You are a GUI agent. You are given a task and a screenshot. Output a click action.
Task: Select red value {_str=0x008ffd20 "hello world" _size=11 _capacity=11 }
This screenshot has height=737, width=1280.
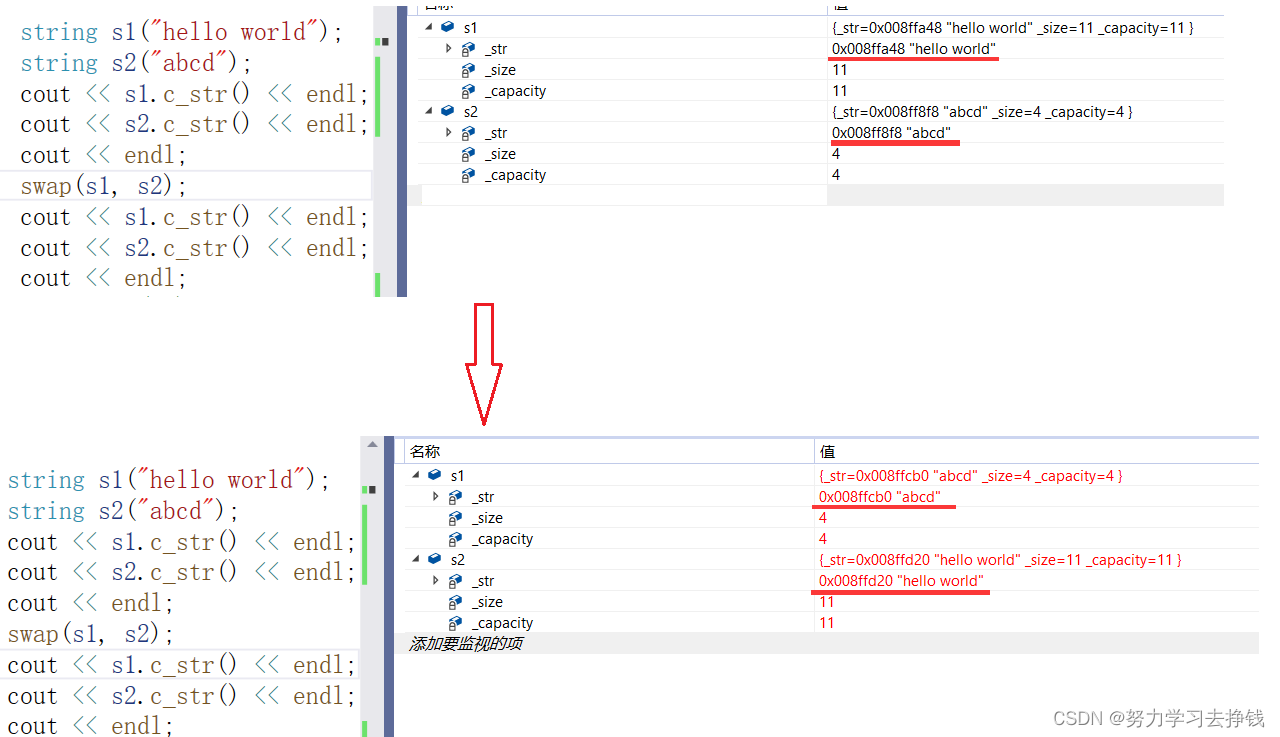[x=1000, y=560]
